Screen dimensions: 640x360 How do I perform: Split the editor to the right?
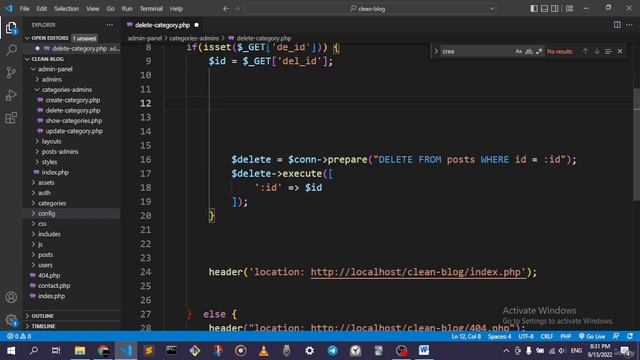click(x=617, y=25)
